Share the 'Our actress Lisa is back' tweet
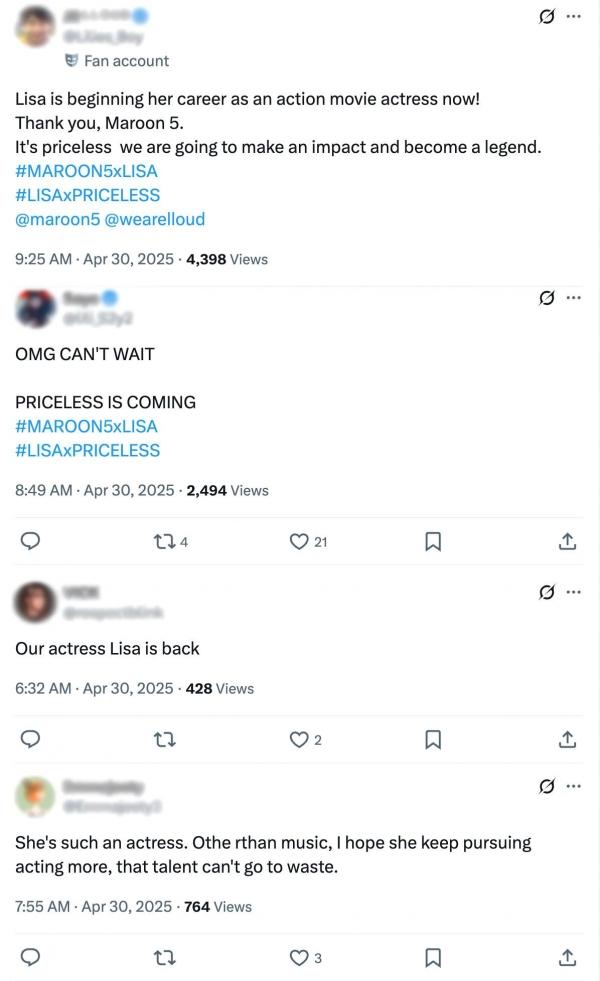The image size is (600, 981). (567, 738)
